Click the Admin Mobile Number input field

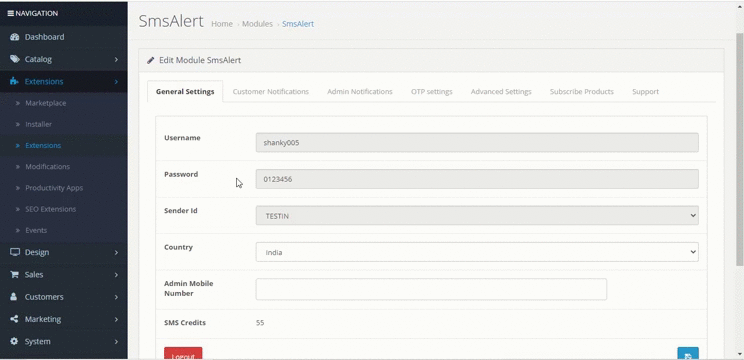tap(431, 289)
